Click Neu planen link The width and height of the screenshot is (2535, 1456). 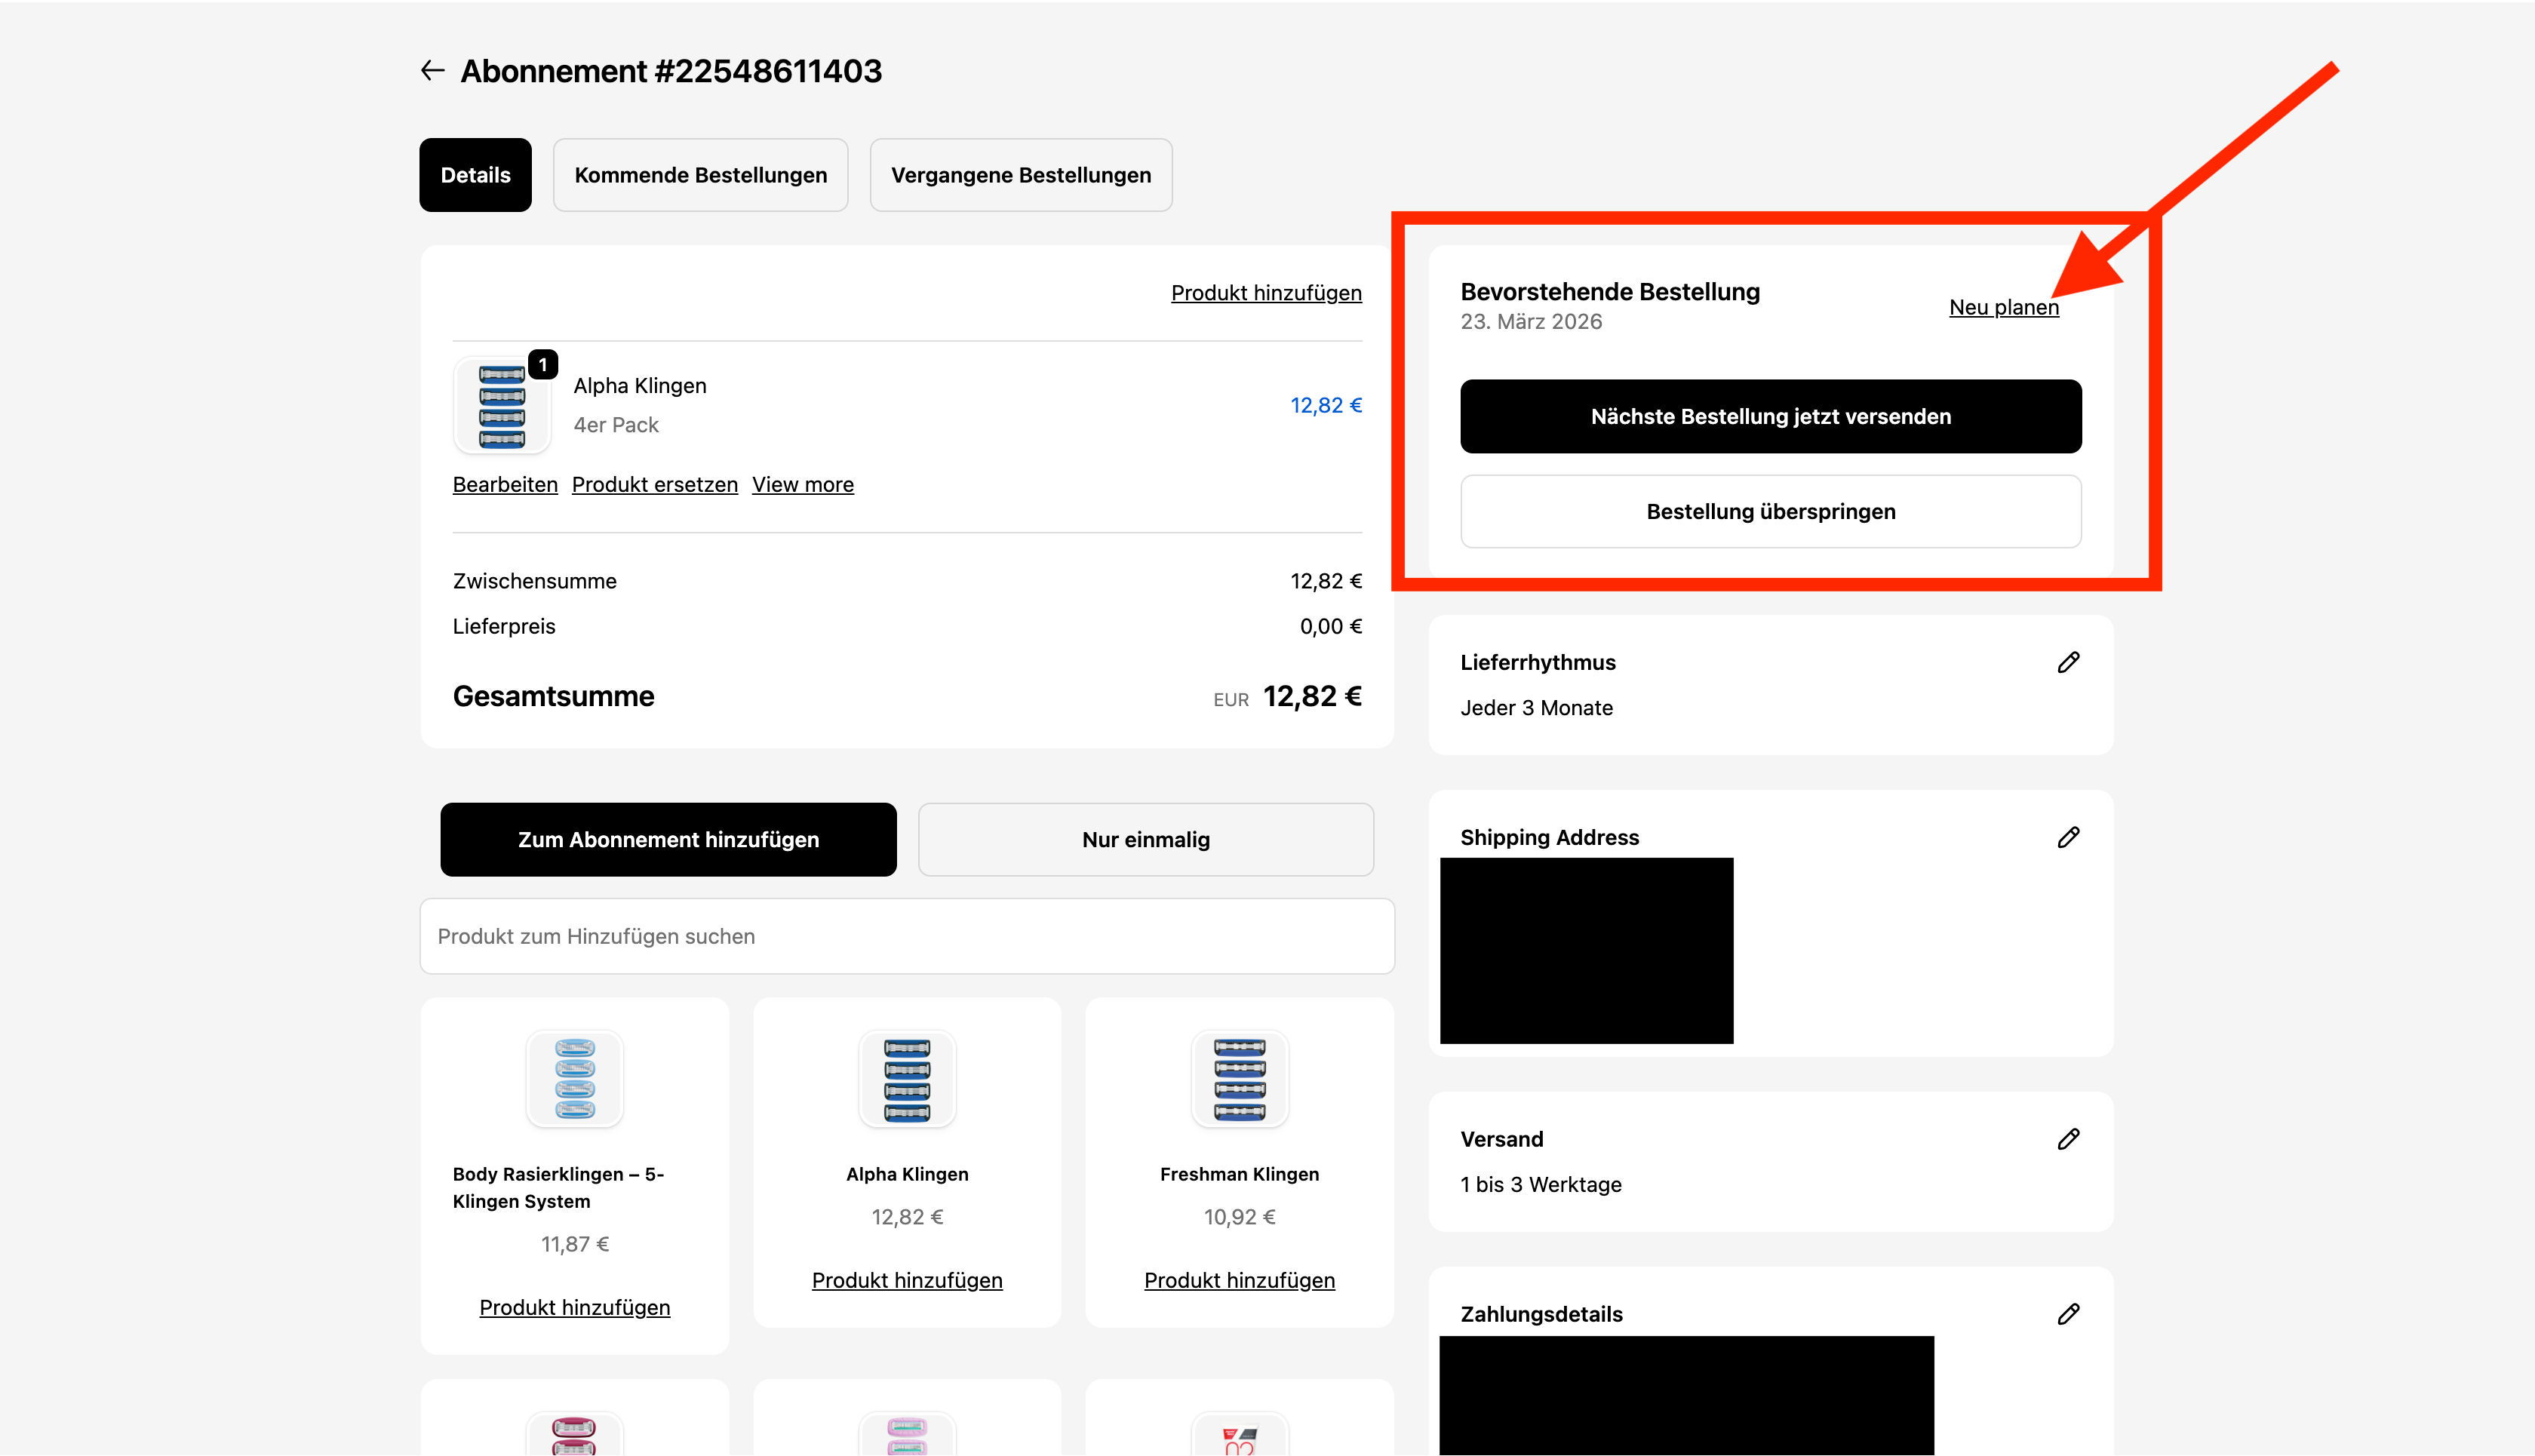(x=2003, y=308)
